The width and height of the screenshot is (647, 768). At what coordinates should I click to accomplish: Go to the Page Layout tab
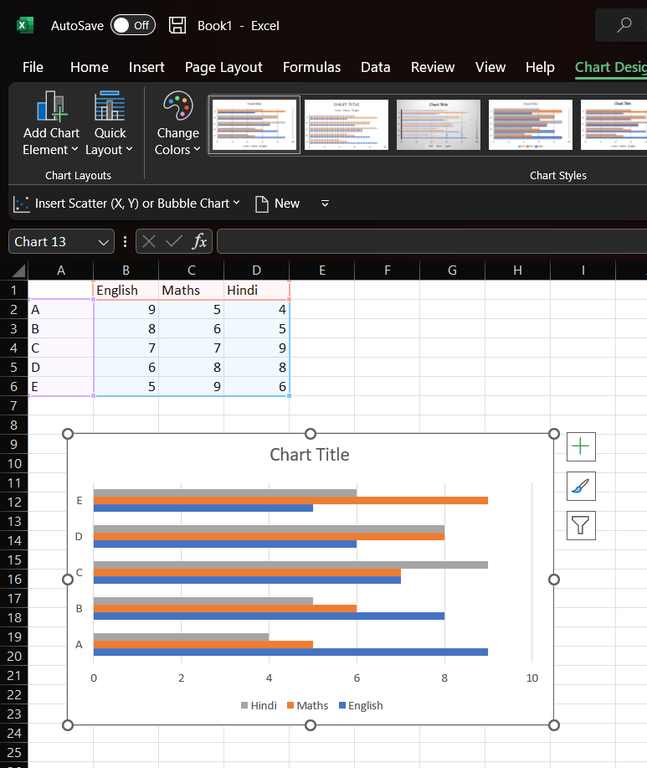coord(223,67)
